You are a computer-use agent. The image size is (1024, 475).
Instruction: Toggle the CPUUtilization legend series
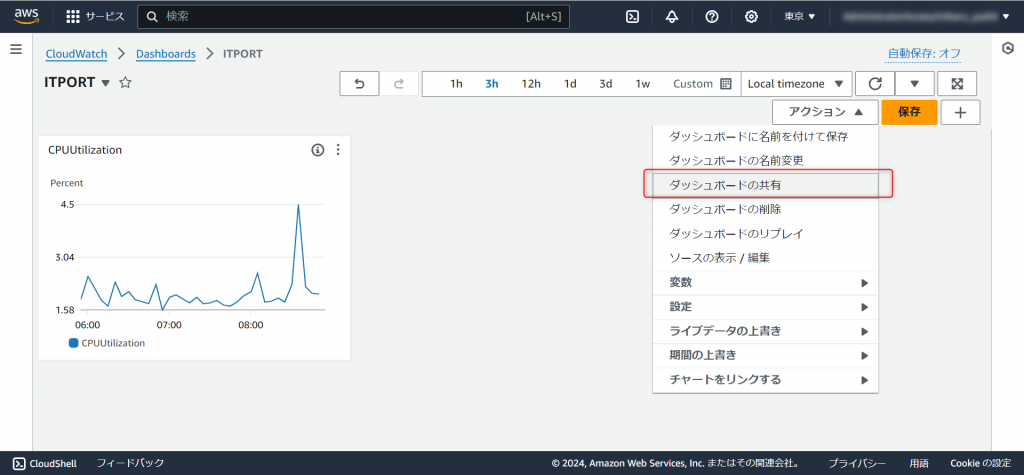107,342
